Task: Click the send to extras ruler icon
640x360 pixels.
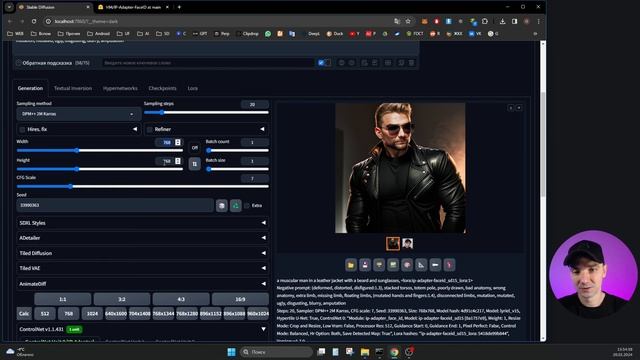Action: [421, 265]
